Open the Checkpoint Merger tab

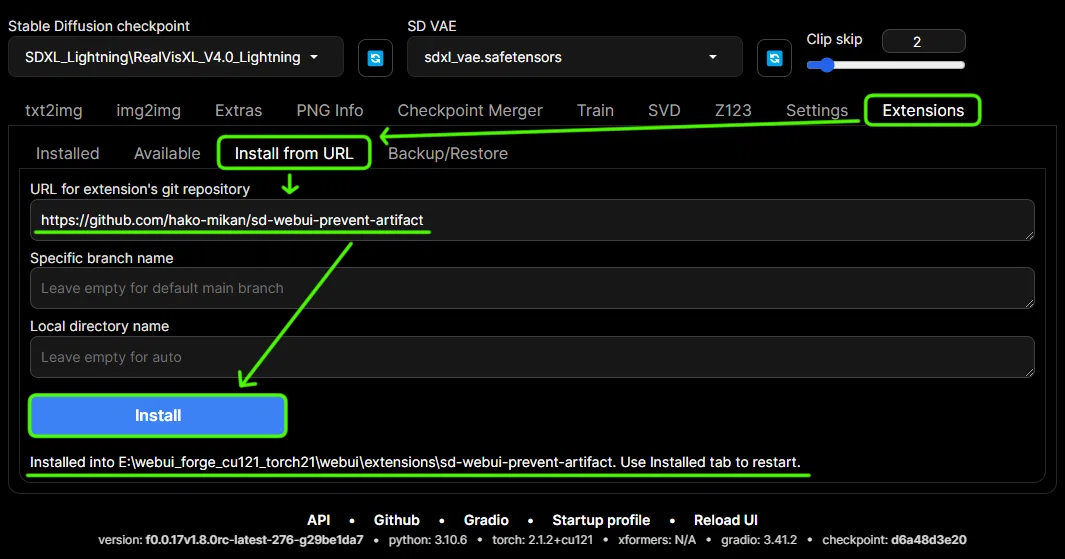[470, 110]
